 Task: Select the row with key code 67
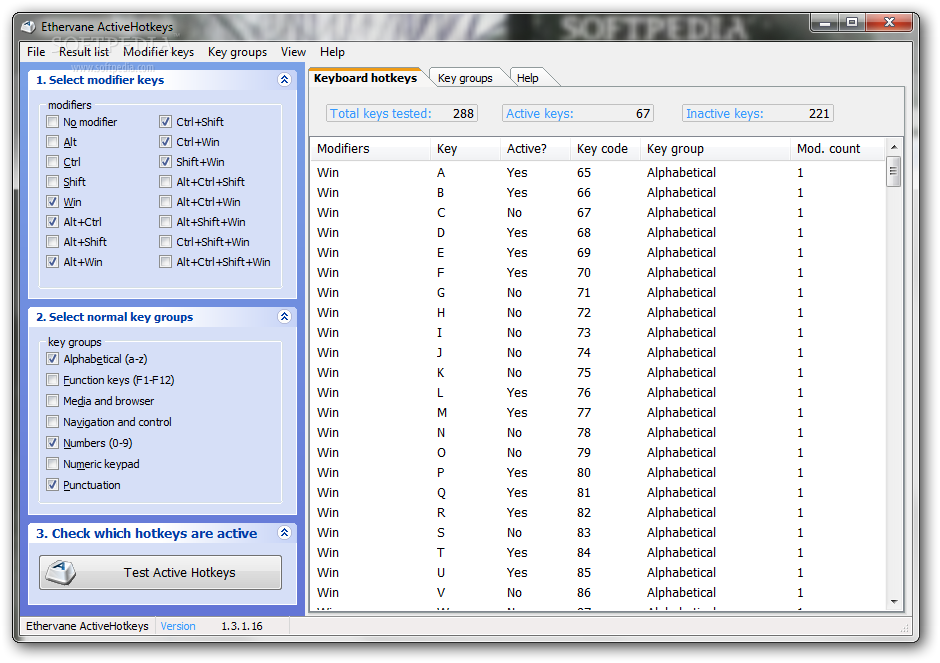click(598, 213)
